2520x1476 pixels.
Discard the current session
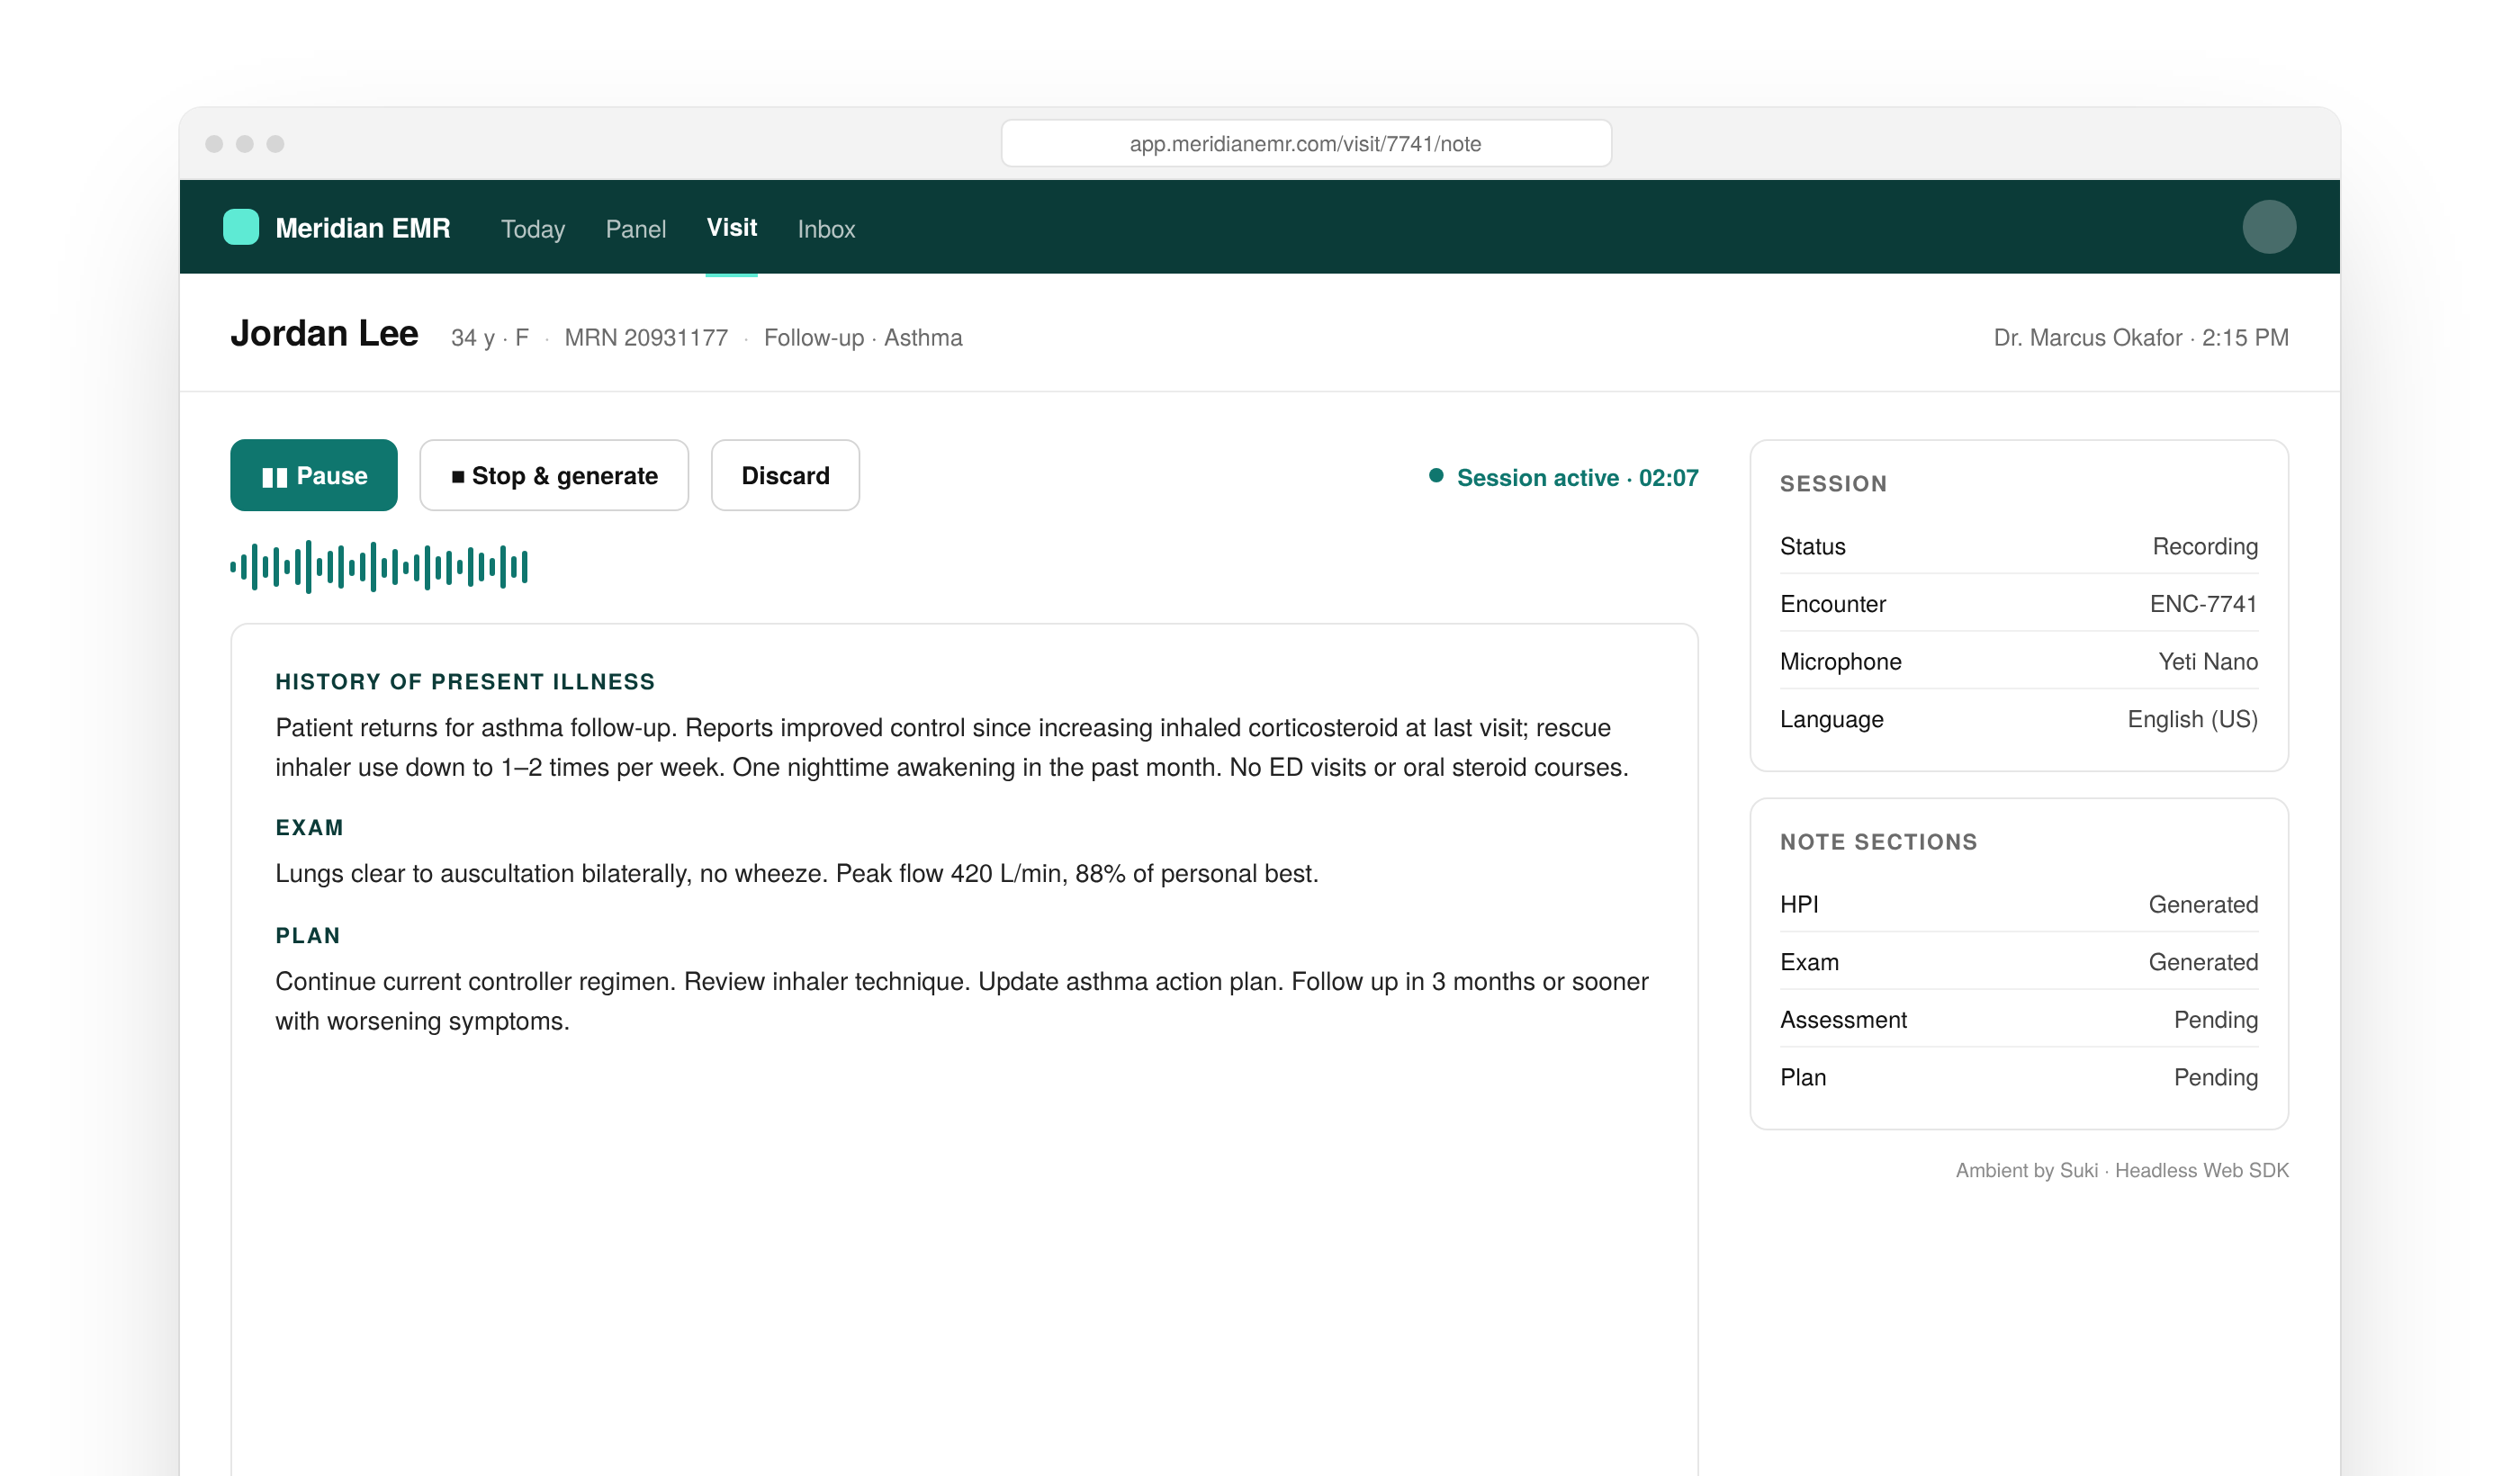(785, 475)
